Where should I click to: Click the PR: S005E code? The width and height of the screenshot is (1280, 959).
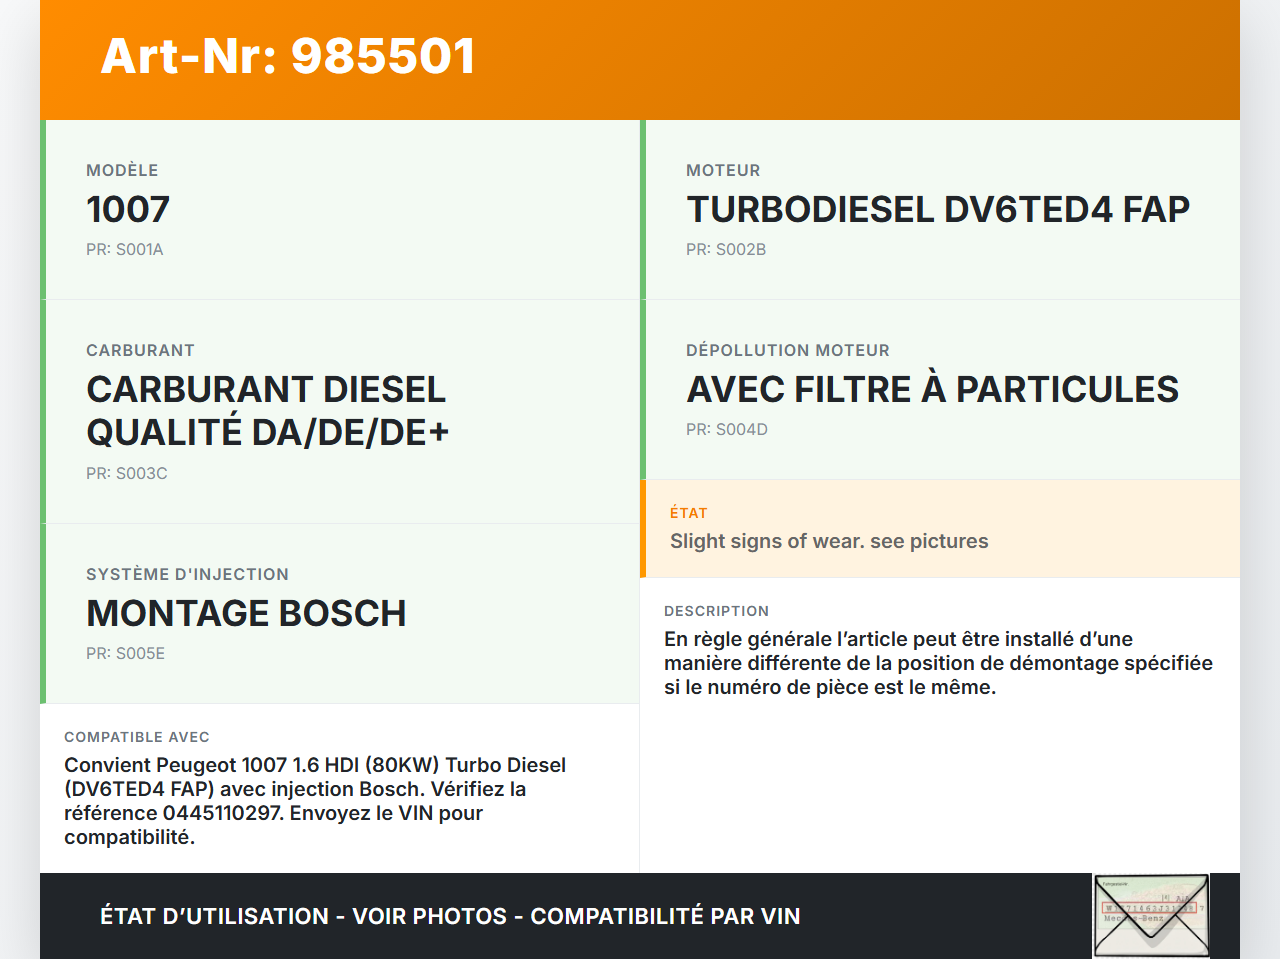click(x=125, y=654)
